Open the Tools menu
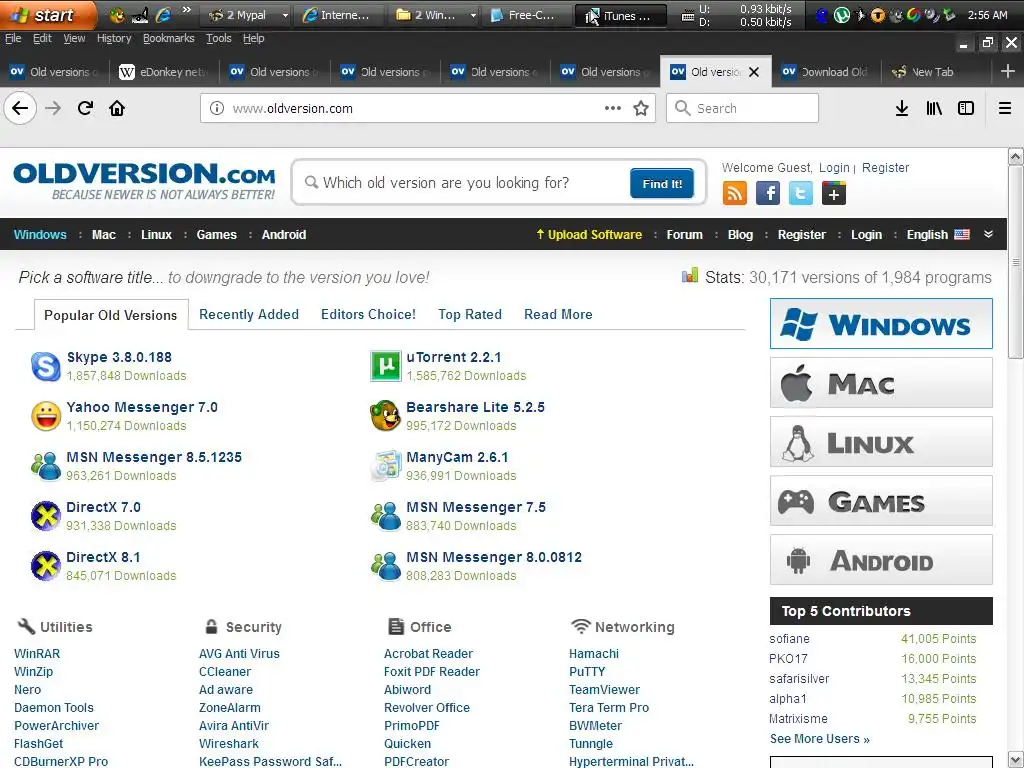The height and width of the screenshot is (768, 1024). tap(219, 39)
